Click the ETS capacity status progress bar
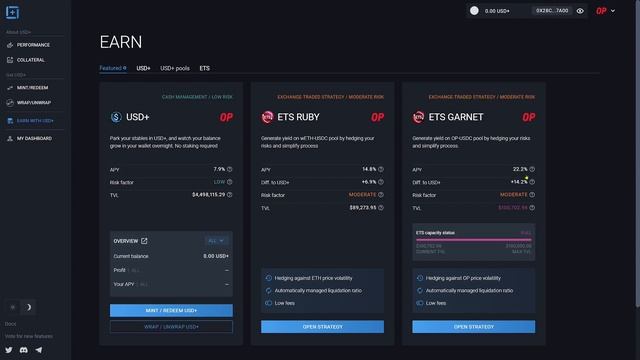 coord(473,240)
